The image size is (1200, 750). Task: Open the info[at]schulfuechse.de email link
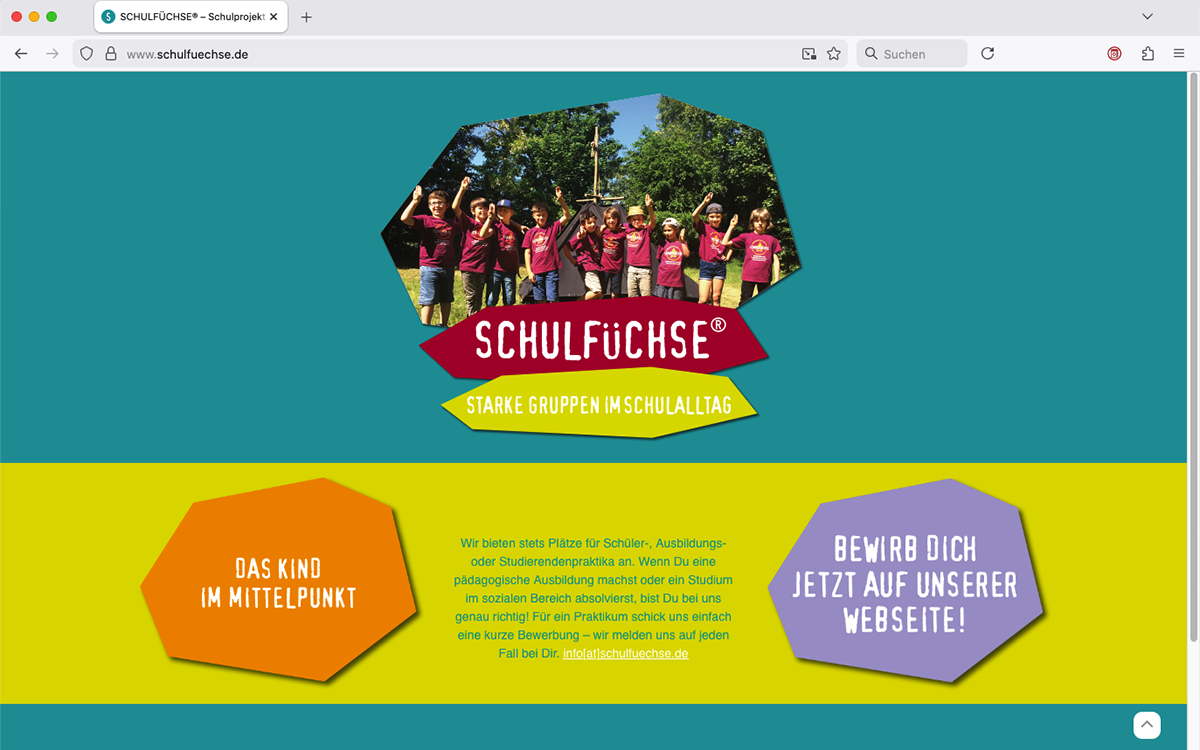click(x=626, y=653)
